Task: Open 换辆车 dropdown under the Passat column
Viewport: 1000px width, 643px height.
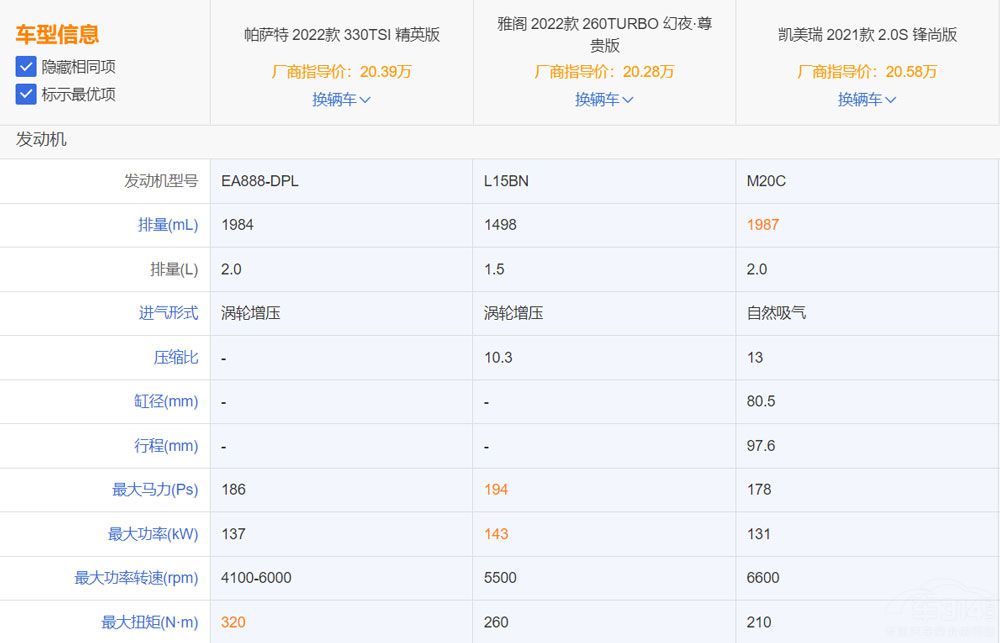Action: pyautogui.click(x=341, y=101)
